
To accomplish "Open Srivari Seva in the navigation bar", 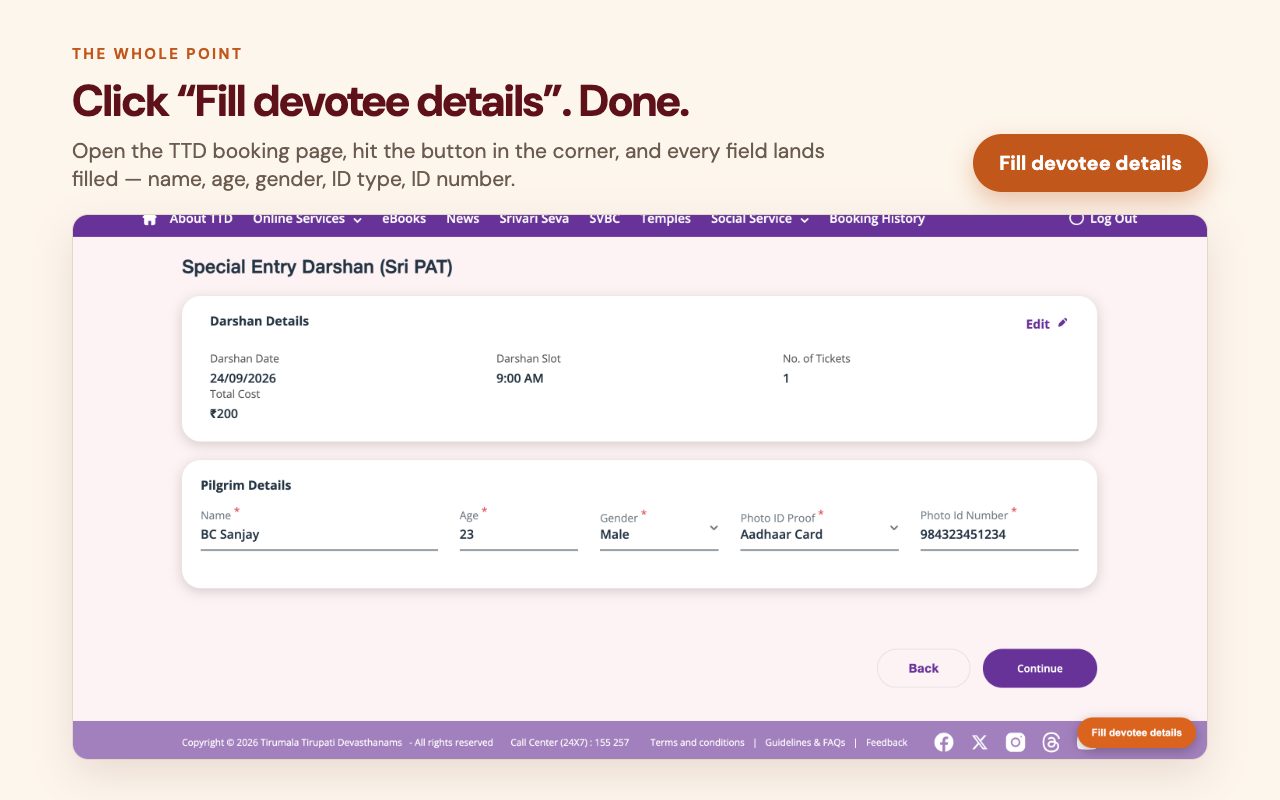I will 534,219.
